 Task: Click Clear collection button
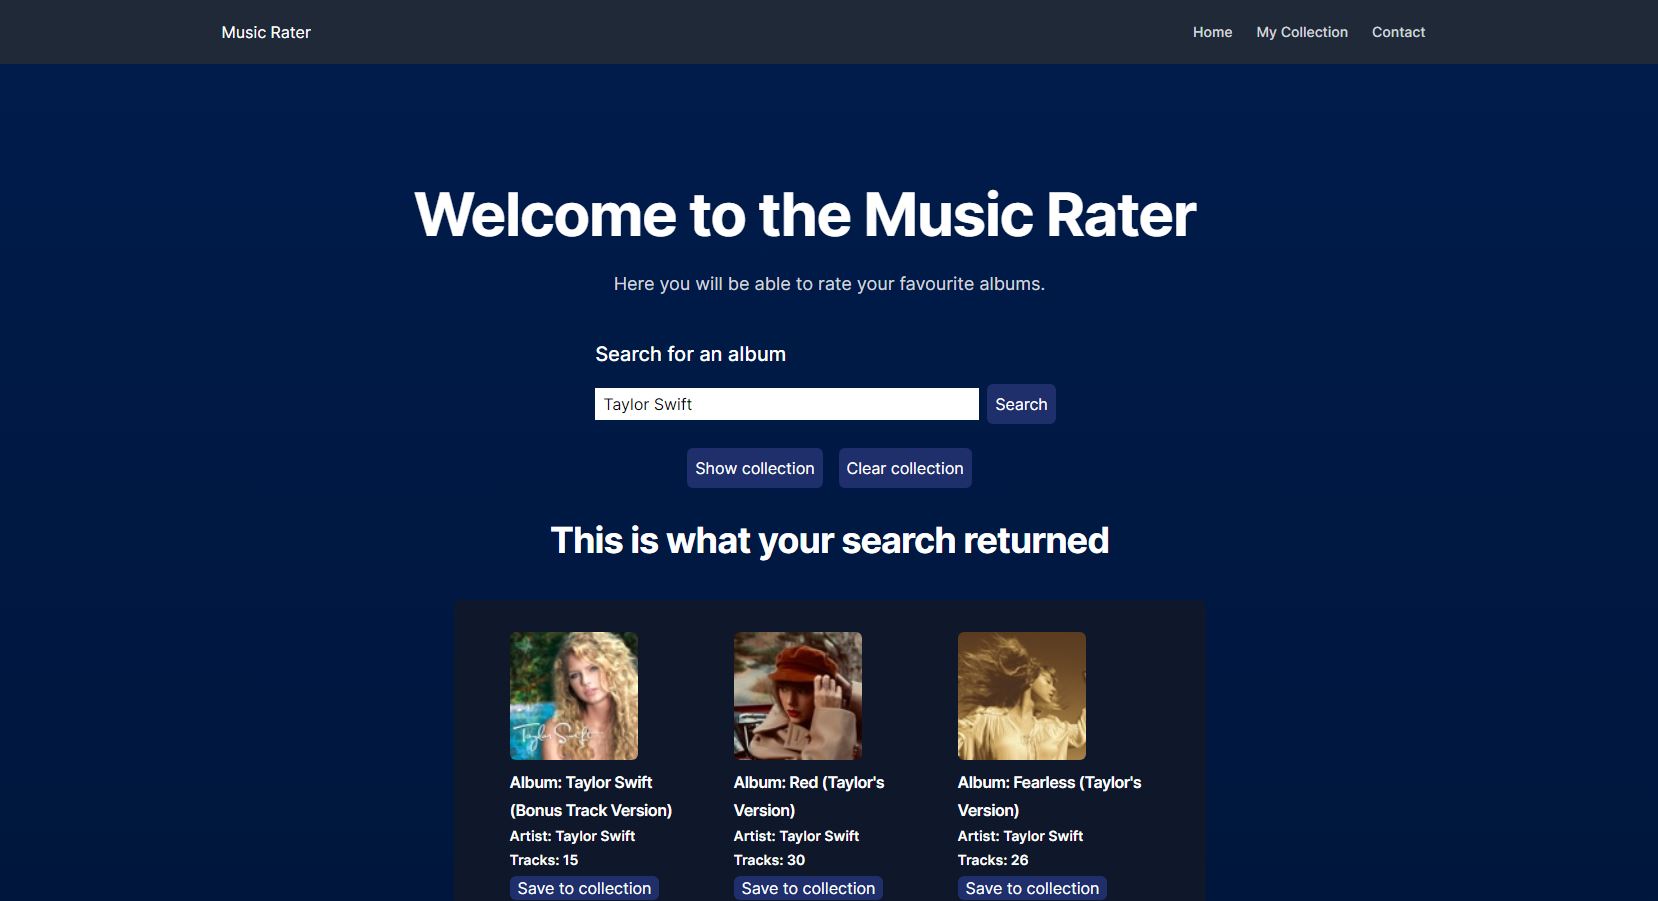[x=905, y=468]
